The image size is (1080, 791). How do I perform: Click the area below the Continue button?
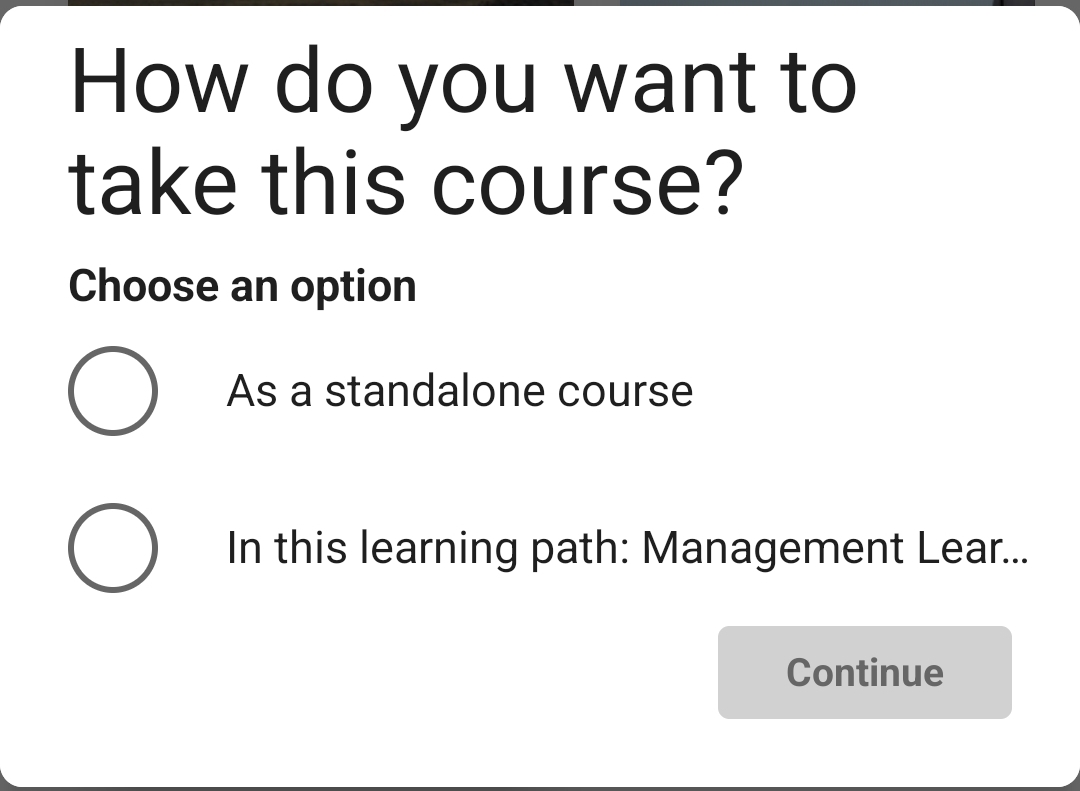coord(864,755)
